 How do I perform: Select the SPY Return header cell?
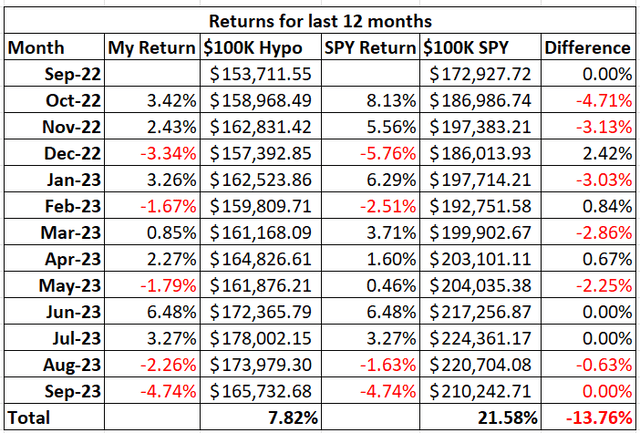coord(369,47)
